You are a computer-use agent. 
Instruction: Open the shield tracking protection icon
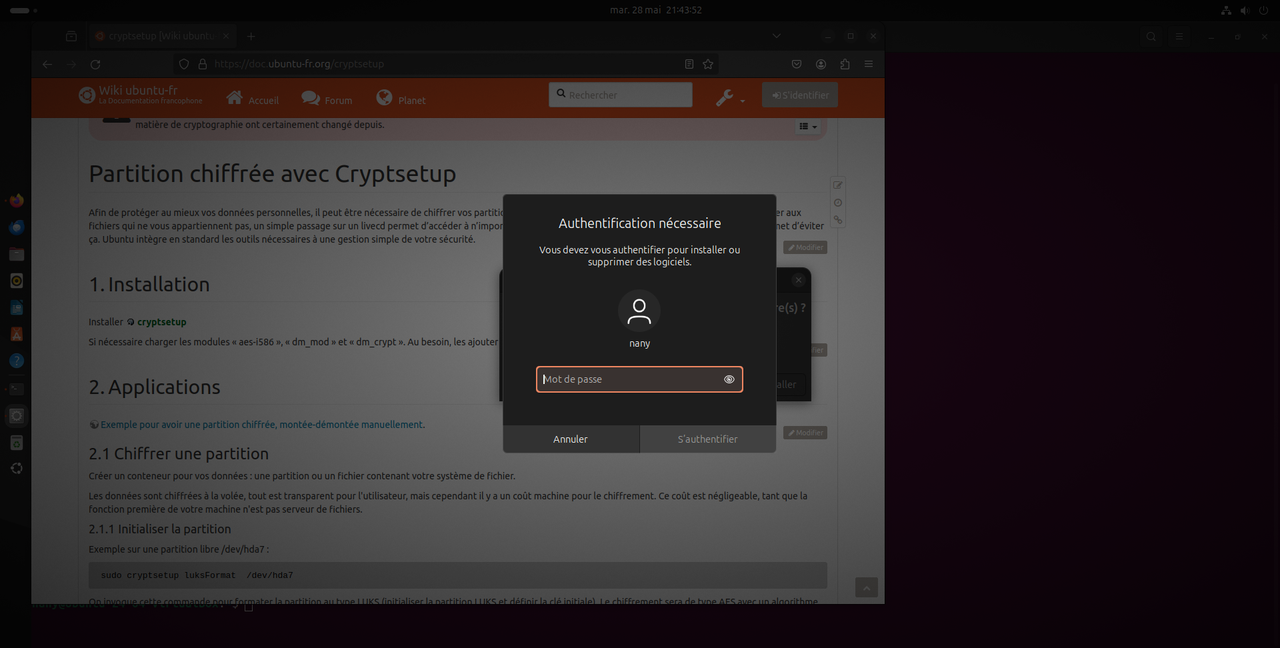point(183,64)
